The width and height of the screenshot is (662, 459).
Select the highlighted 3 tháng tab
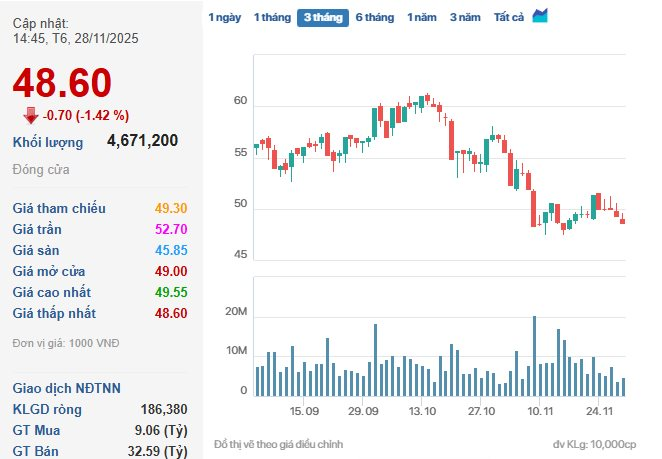pos(322,17)
